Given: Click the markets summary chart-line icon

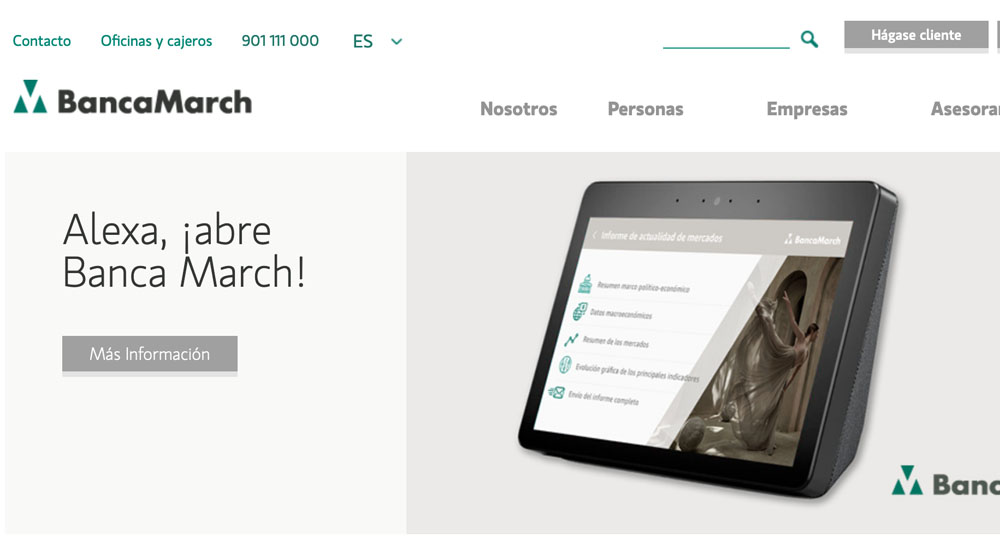Looking at the screenshot, I should tap(571, 339).
